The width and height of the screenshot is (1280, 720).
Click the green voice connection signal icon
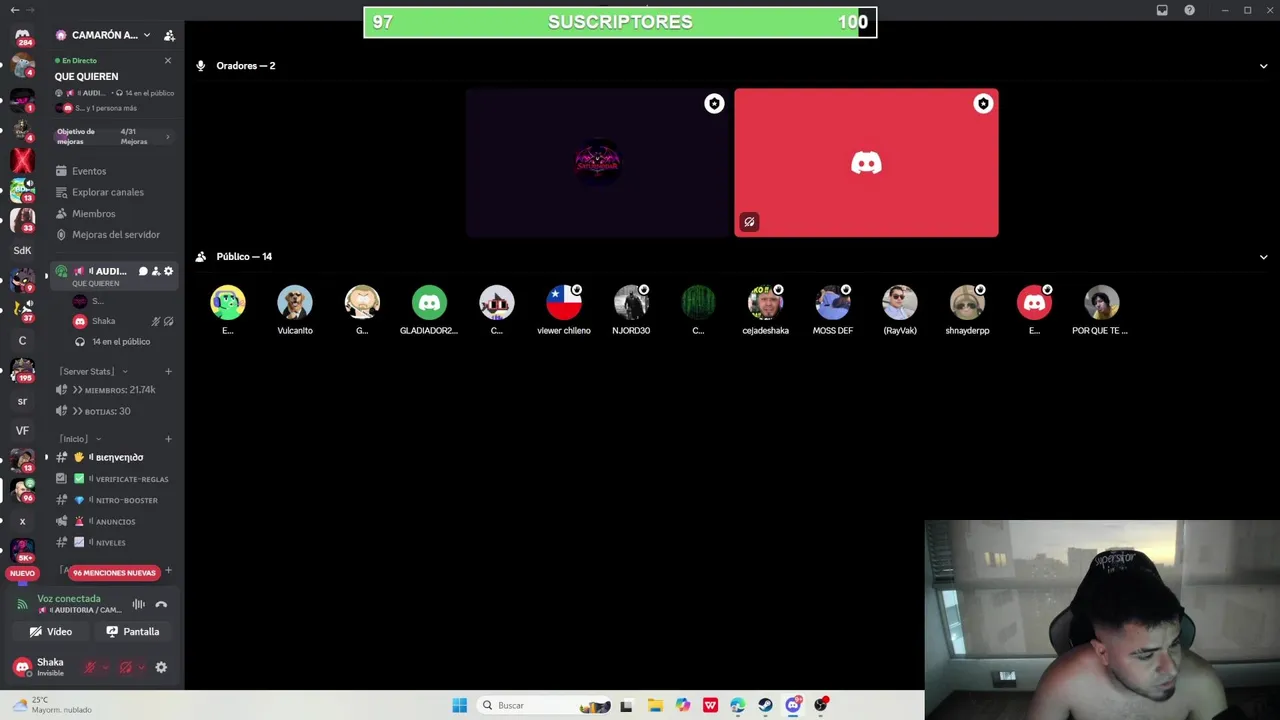tap(22, 604)
